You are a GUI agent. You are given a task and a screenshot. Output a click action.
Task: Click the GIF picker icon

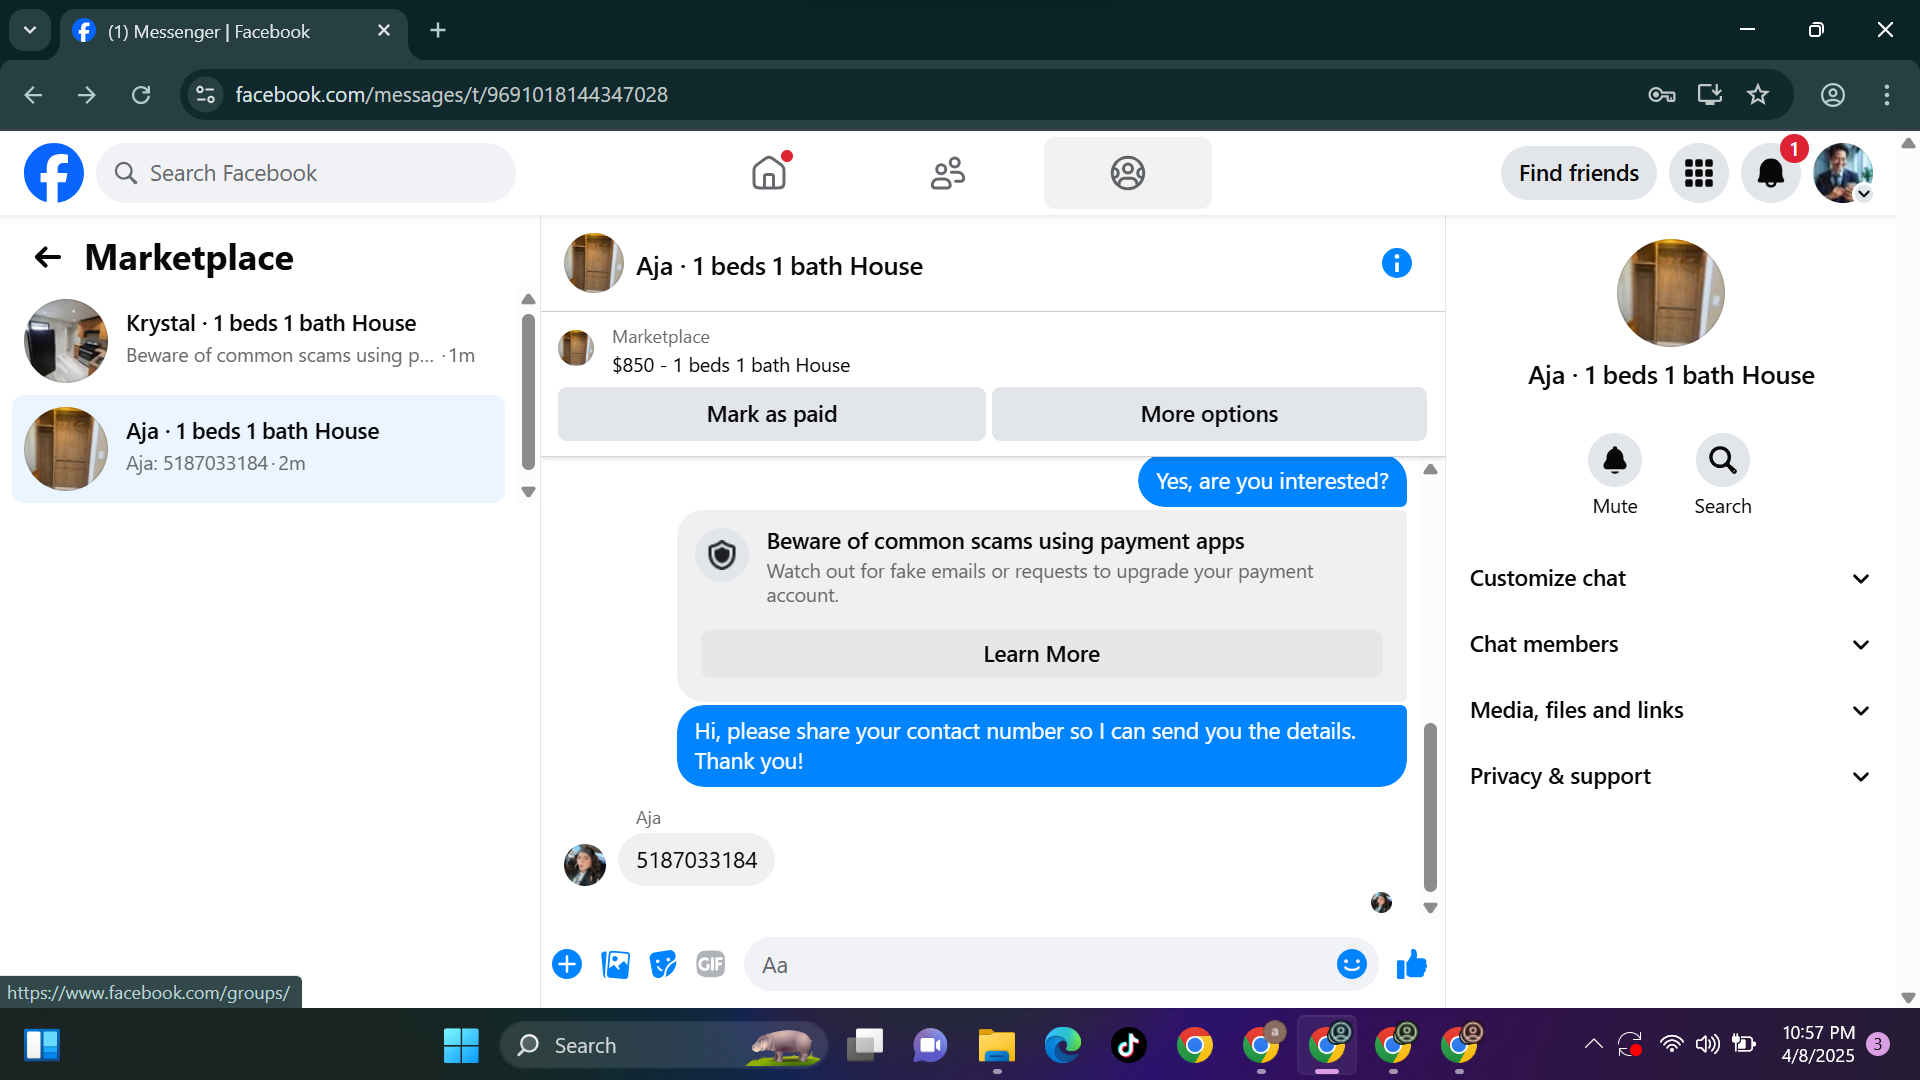tap(710, 965)
